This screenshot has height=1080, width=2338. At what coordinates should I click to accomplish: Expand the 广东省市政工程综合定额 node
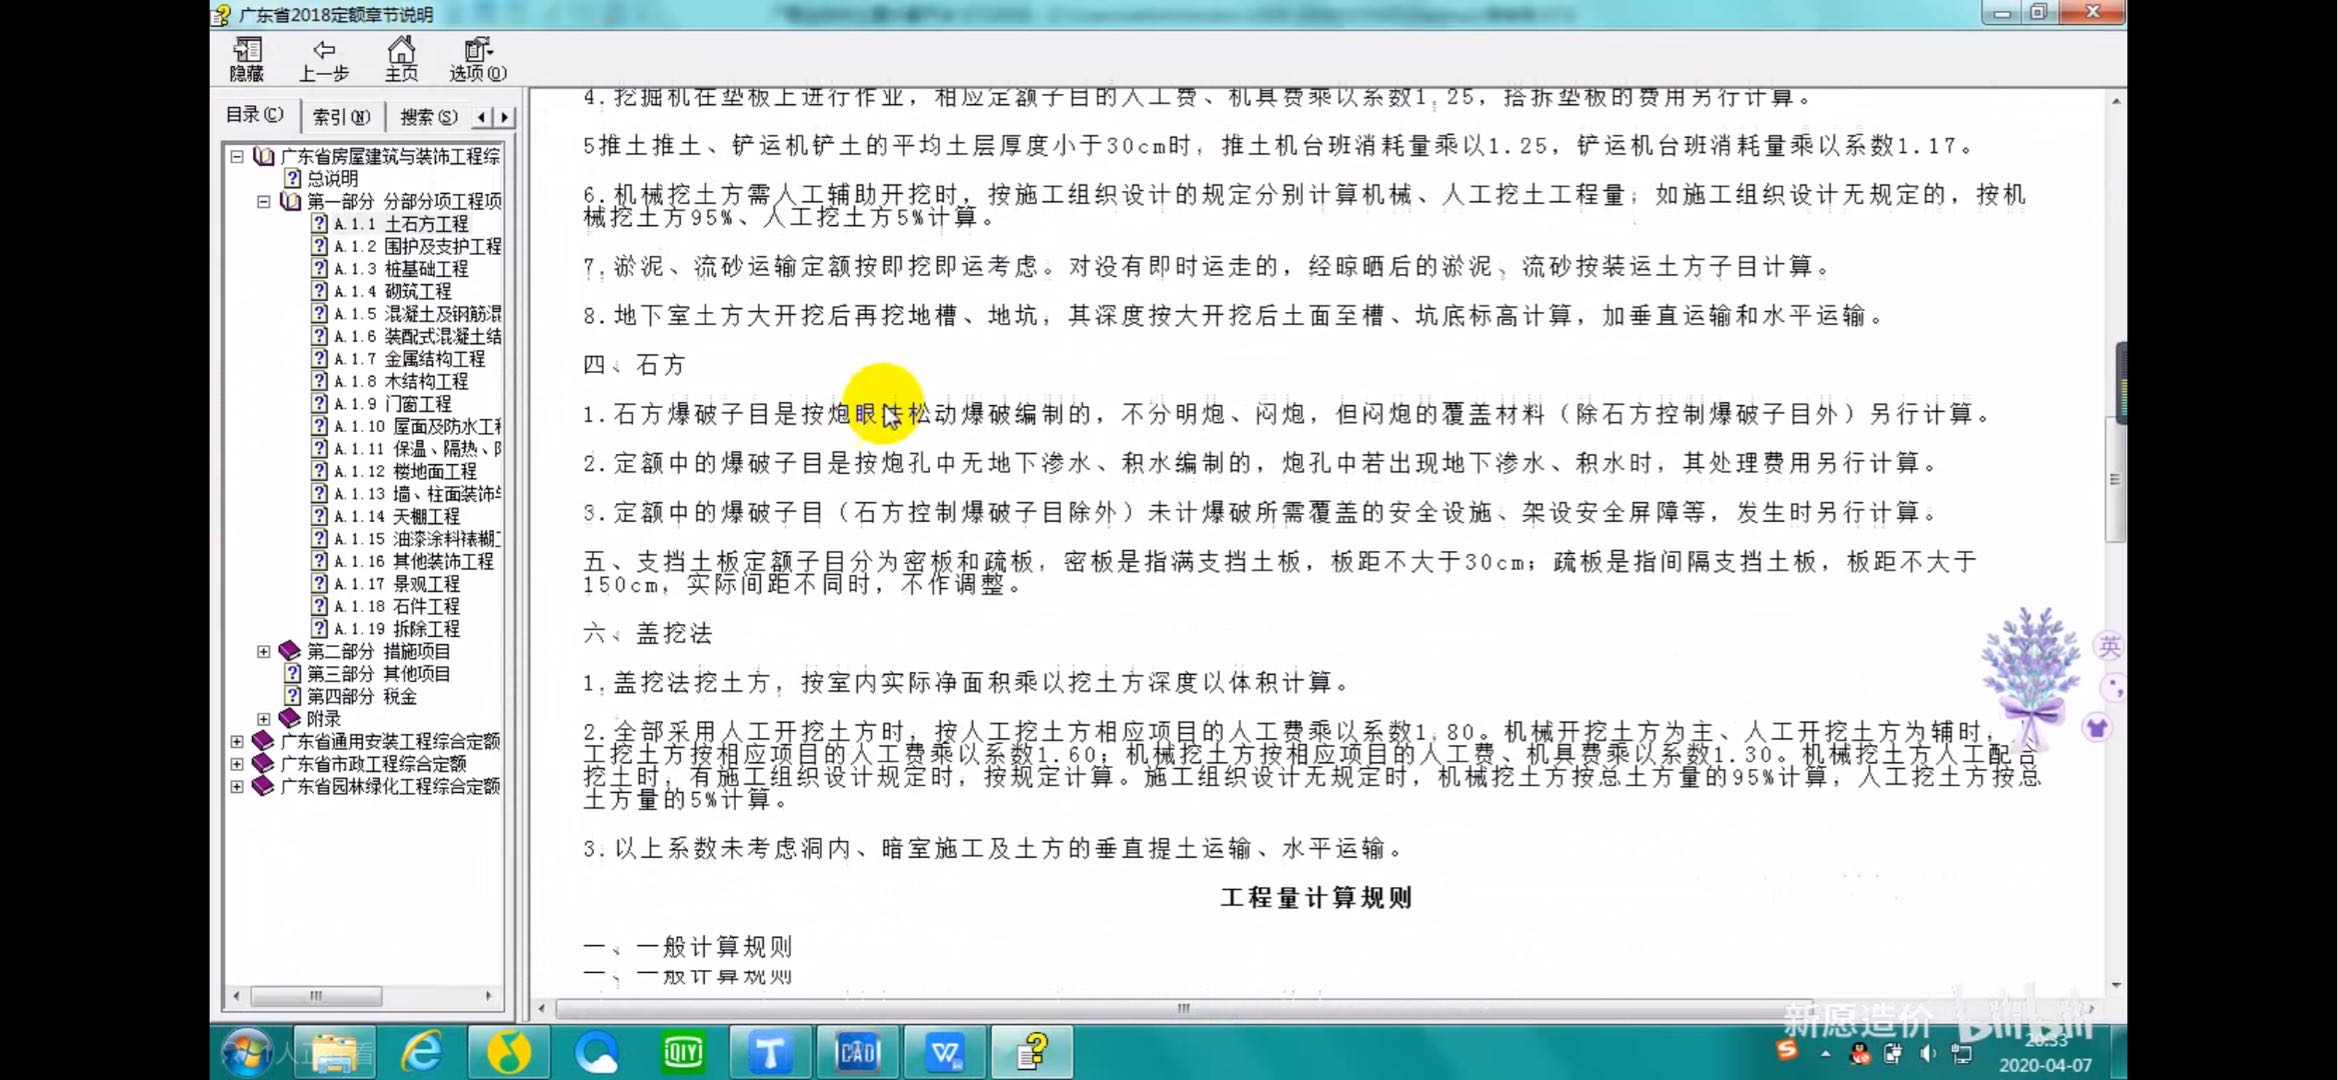point(237,763)
